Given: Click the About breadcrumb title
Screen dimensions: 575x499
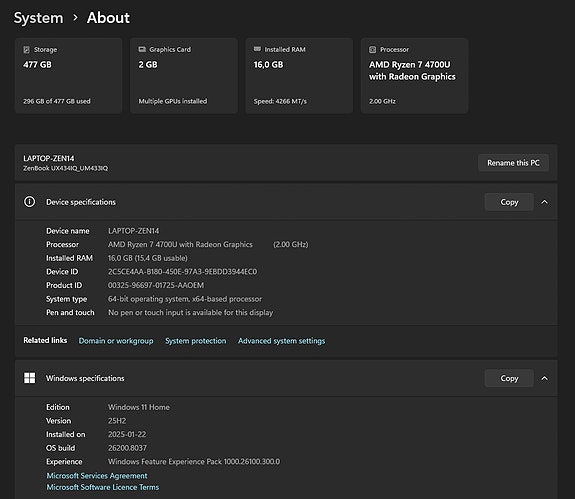Looking at the screenshot, I should (108, 18).
